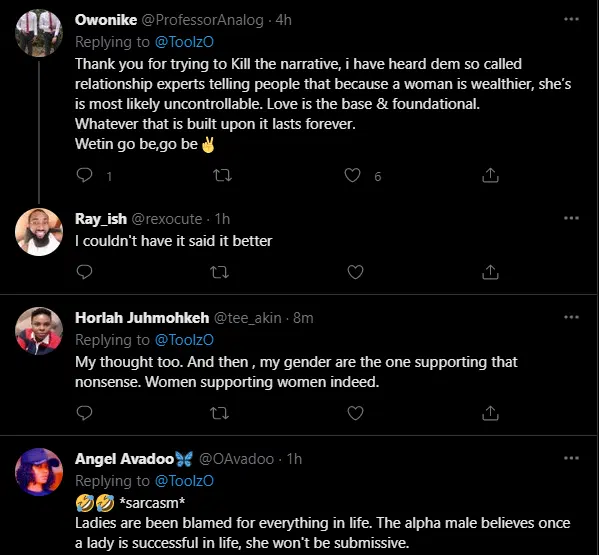599x555 pixels.
Task: Reply to Horlah Juhmohkeh's tweet
Action: (84, 413)
